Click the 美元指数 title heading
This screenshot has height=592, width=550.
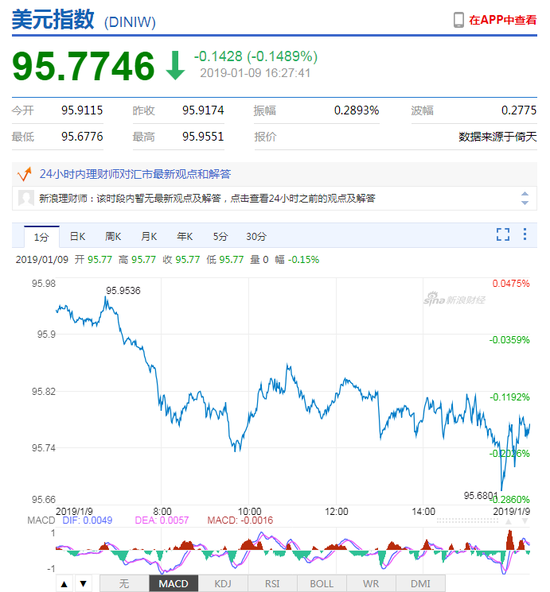pos(53,19)
